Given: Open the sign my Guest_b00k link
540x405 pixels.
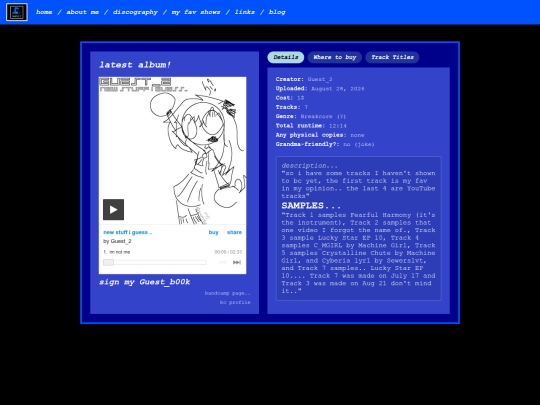Looking at the screenshot, I should [x=144, y=282].
